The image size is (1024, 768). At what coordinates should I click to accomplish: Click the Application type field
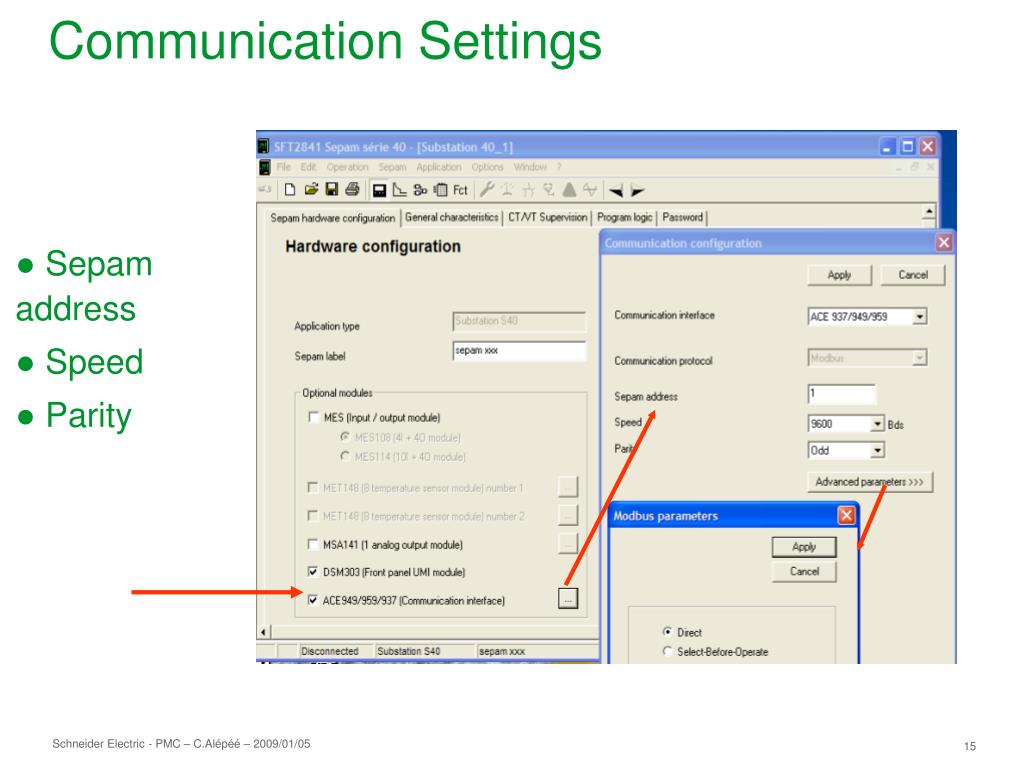[x=519, y=321]
